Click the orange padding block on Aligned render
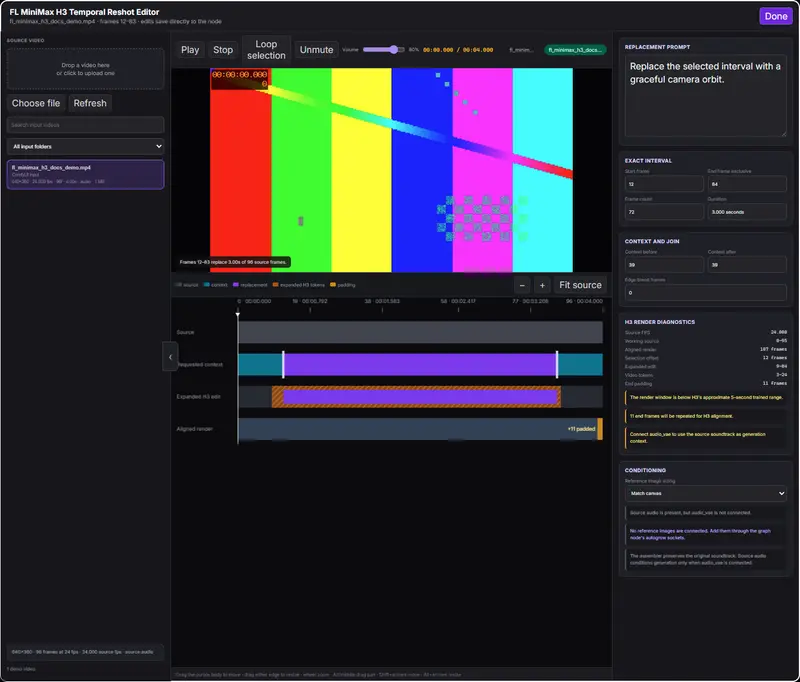 (600, 429)
